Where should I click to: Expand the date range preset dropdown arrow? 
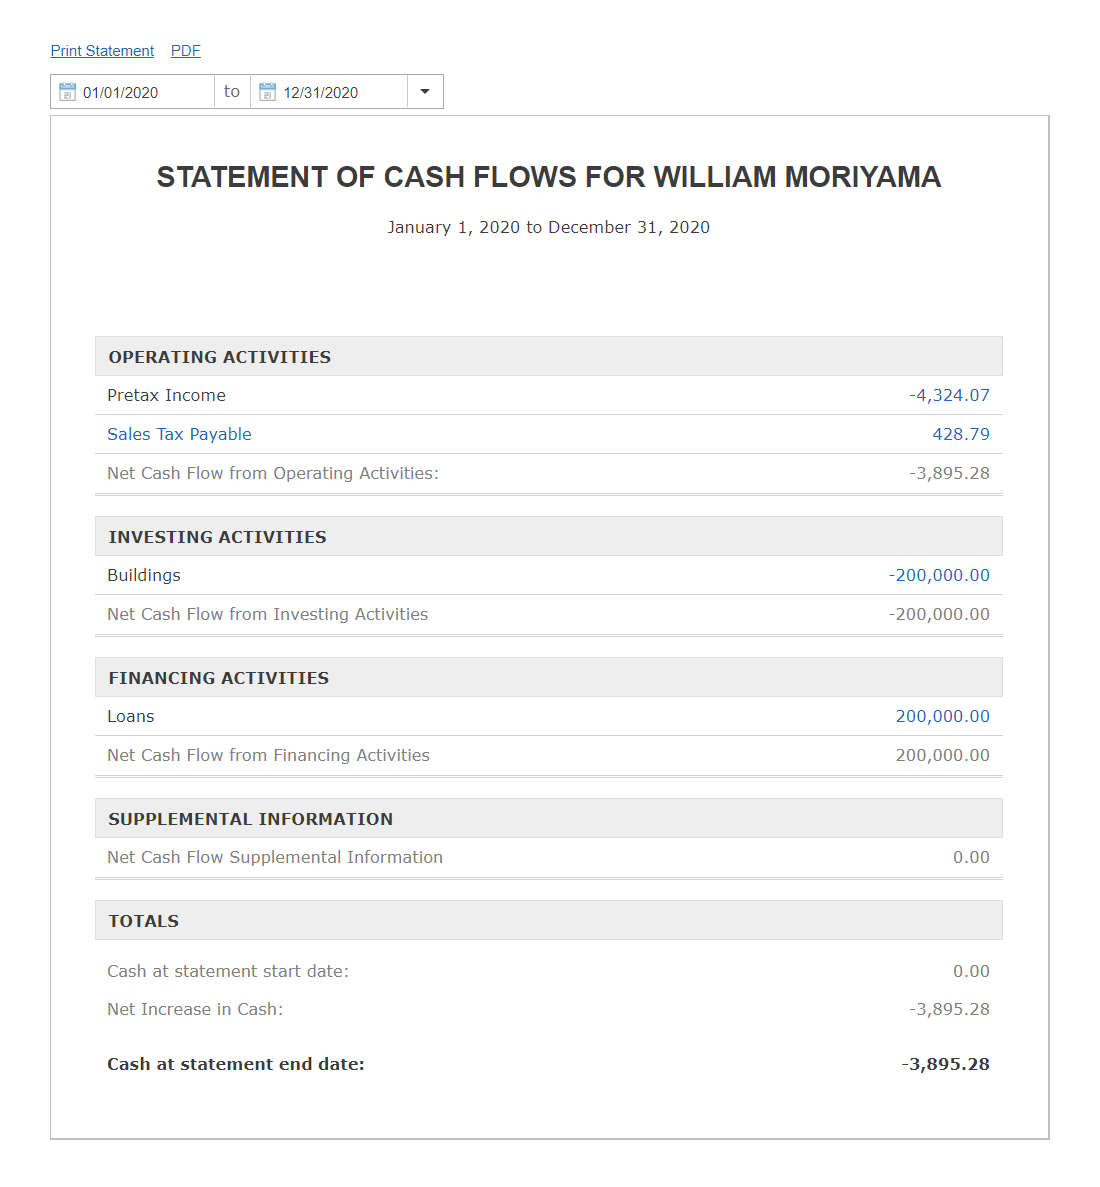(425, 92)
